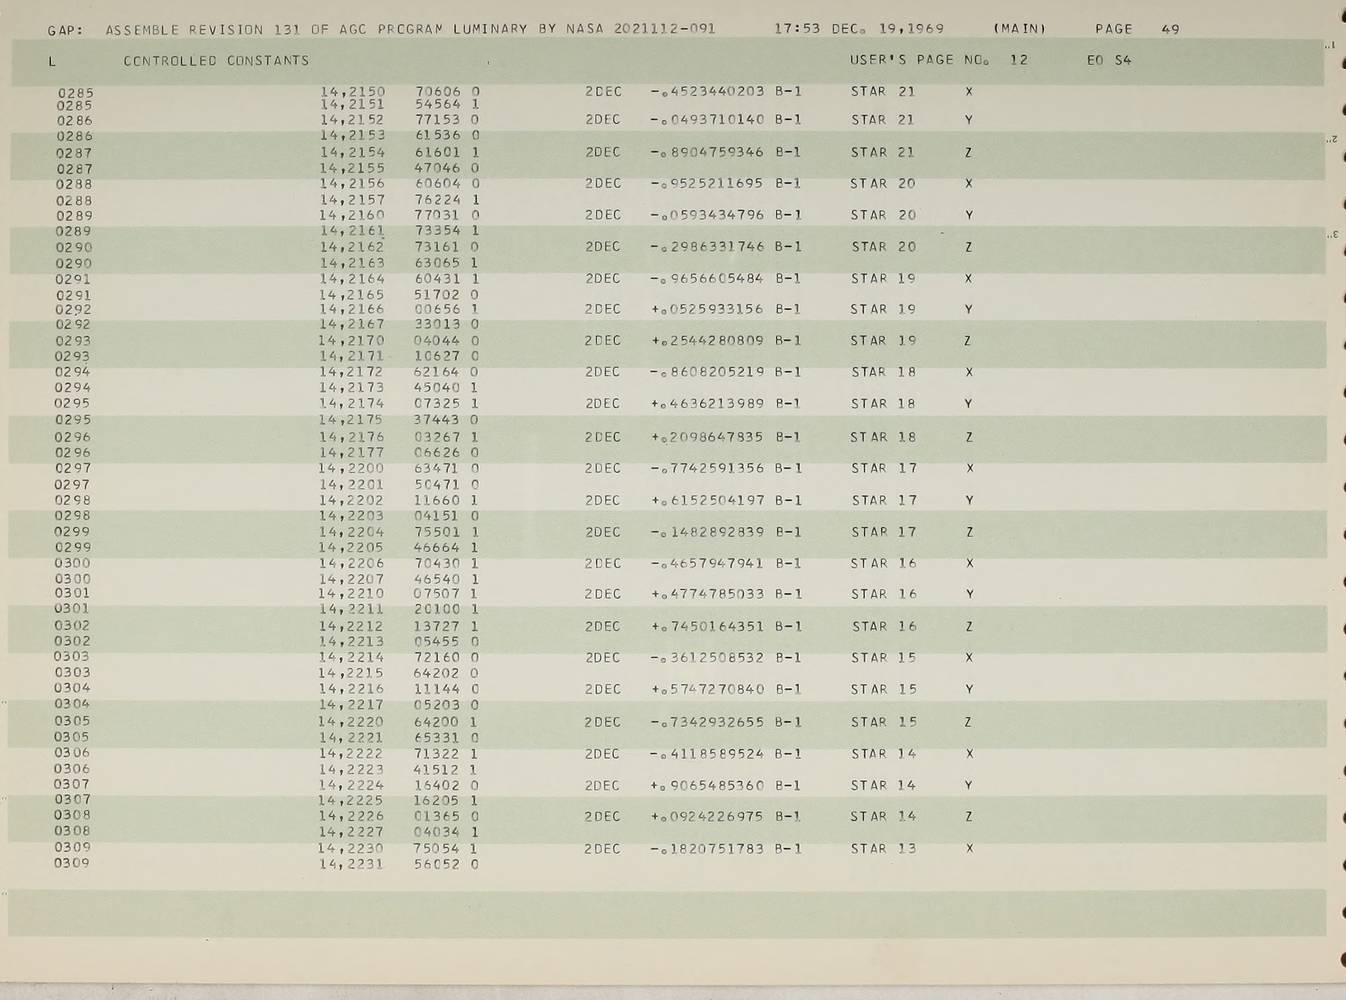The image size is (1346, 1000).
Task: Click the value '-.4657947941'
Action: click(707, 563)
